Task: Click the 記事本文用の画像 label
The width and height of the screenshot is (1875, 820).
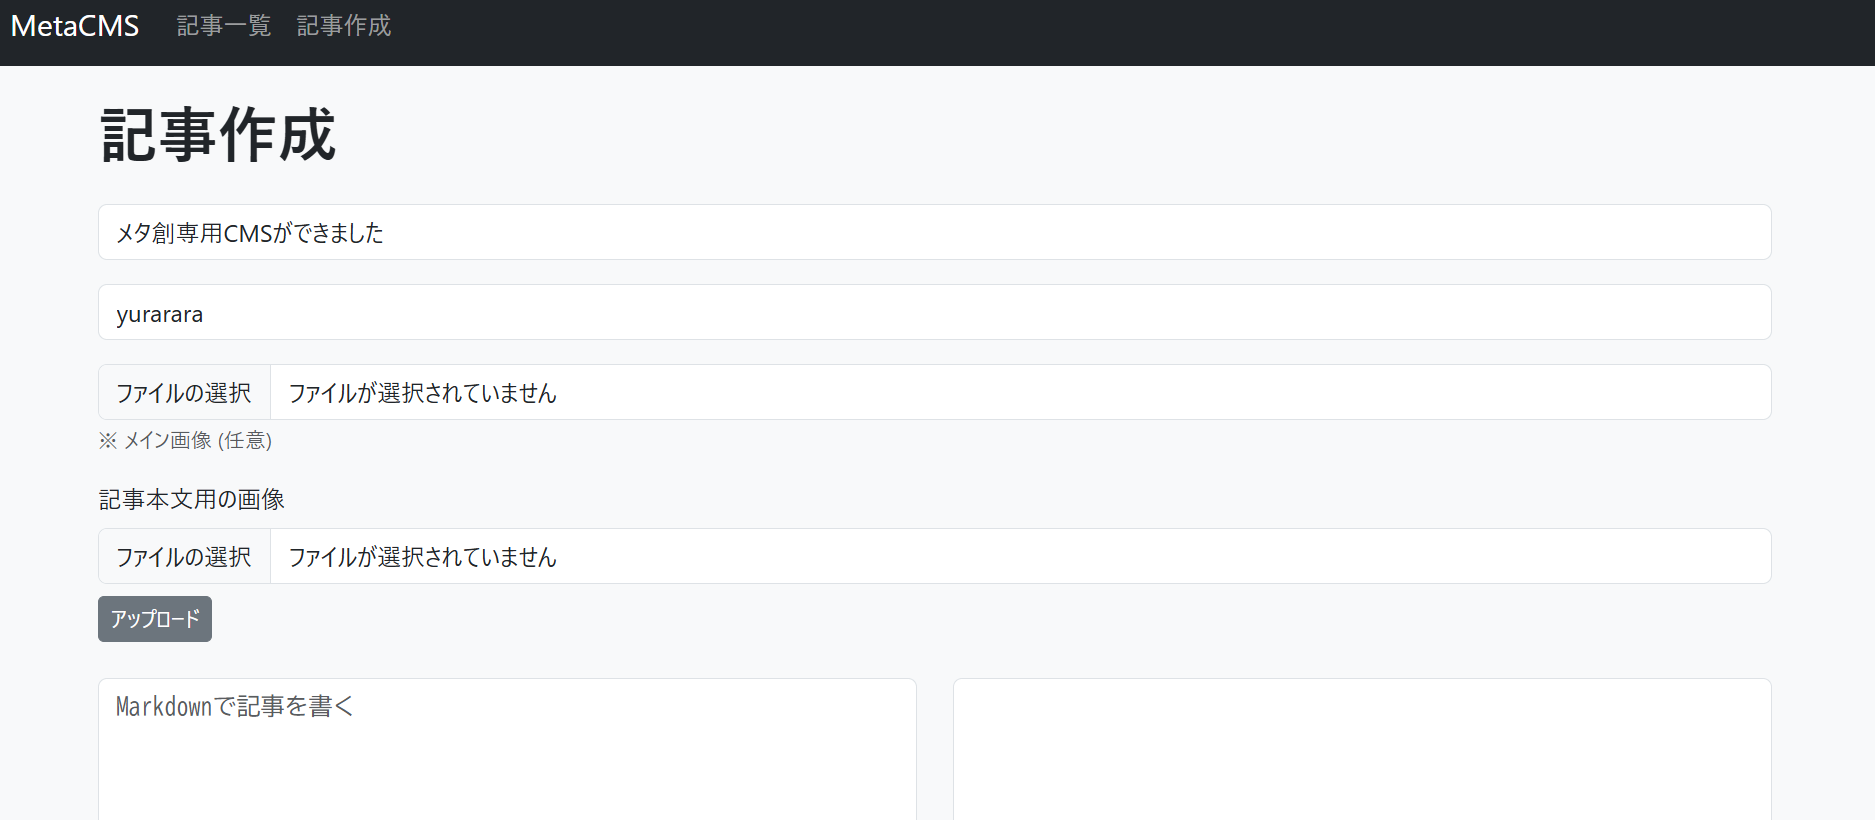Action: click(x=192, y=499)
